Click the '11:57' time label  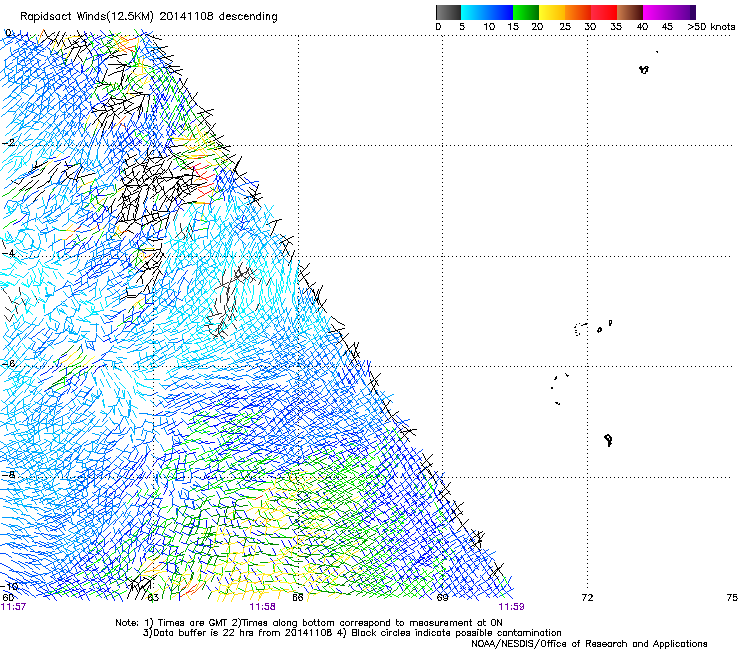coord(13,607)
